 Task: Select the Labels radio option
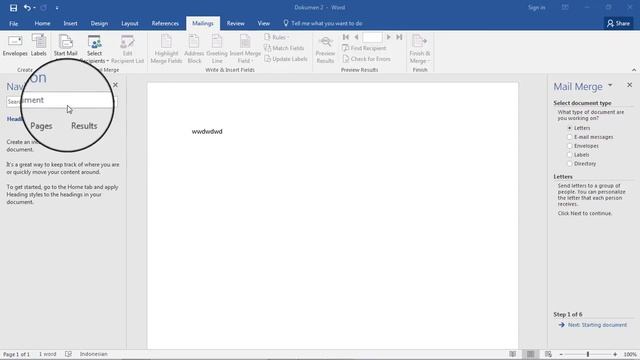point(570,155)
